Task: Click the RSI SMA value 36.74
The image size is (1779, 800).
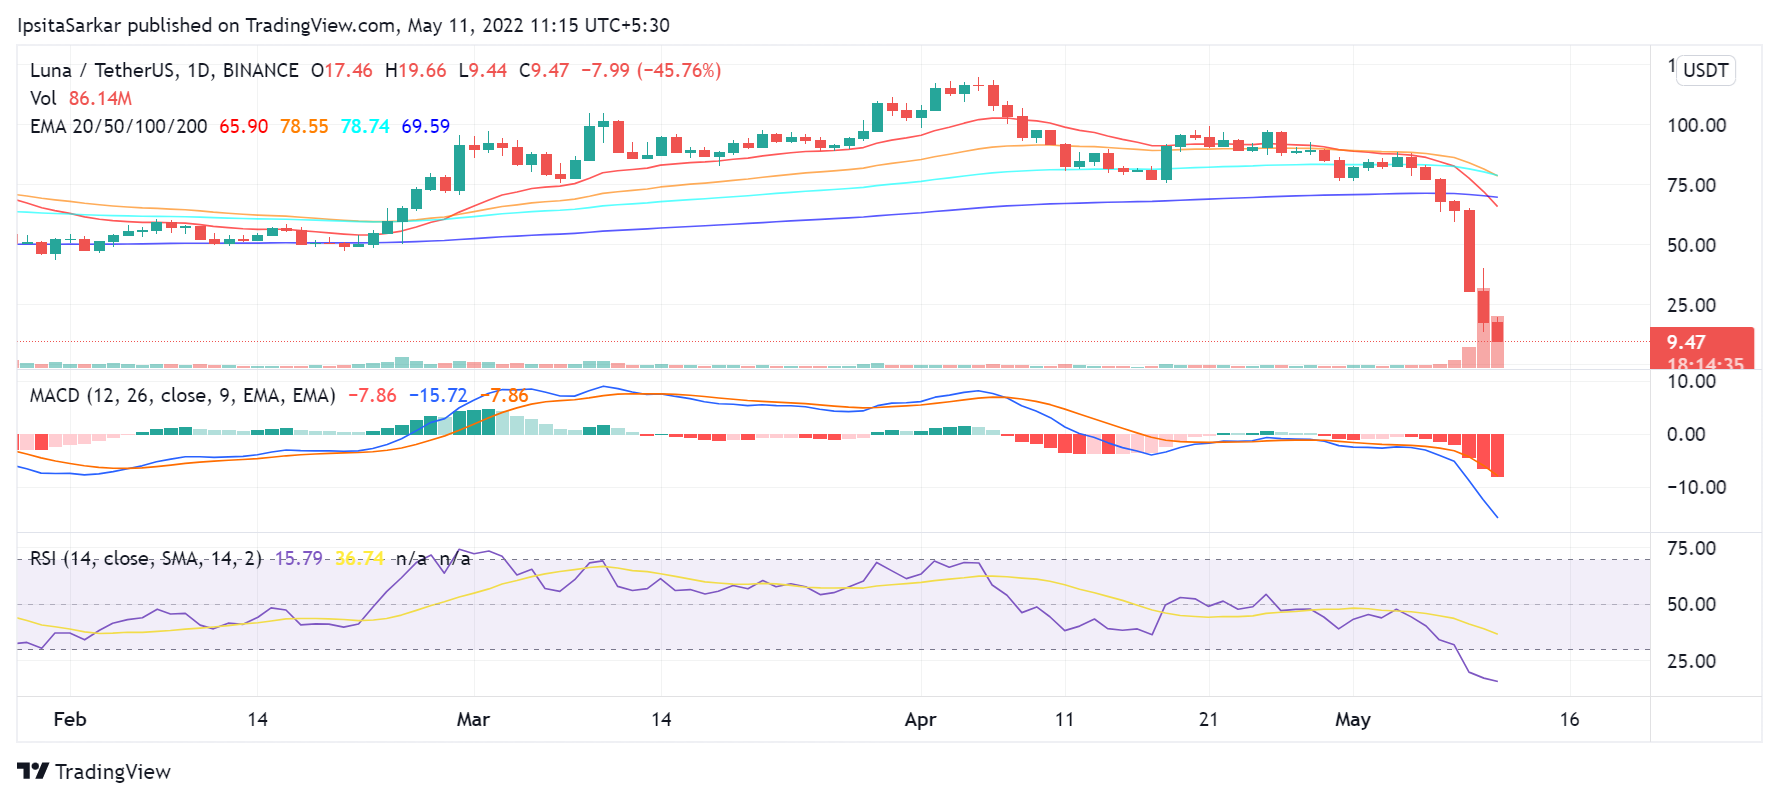Action: (x=359, y=558)
